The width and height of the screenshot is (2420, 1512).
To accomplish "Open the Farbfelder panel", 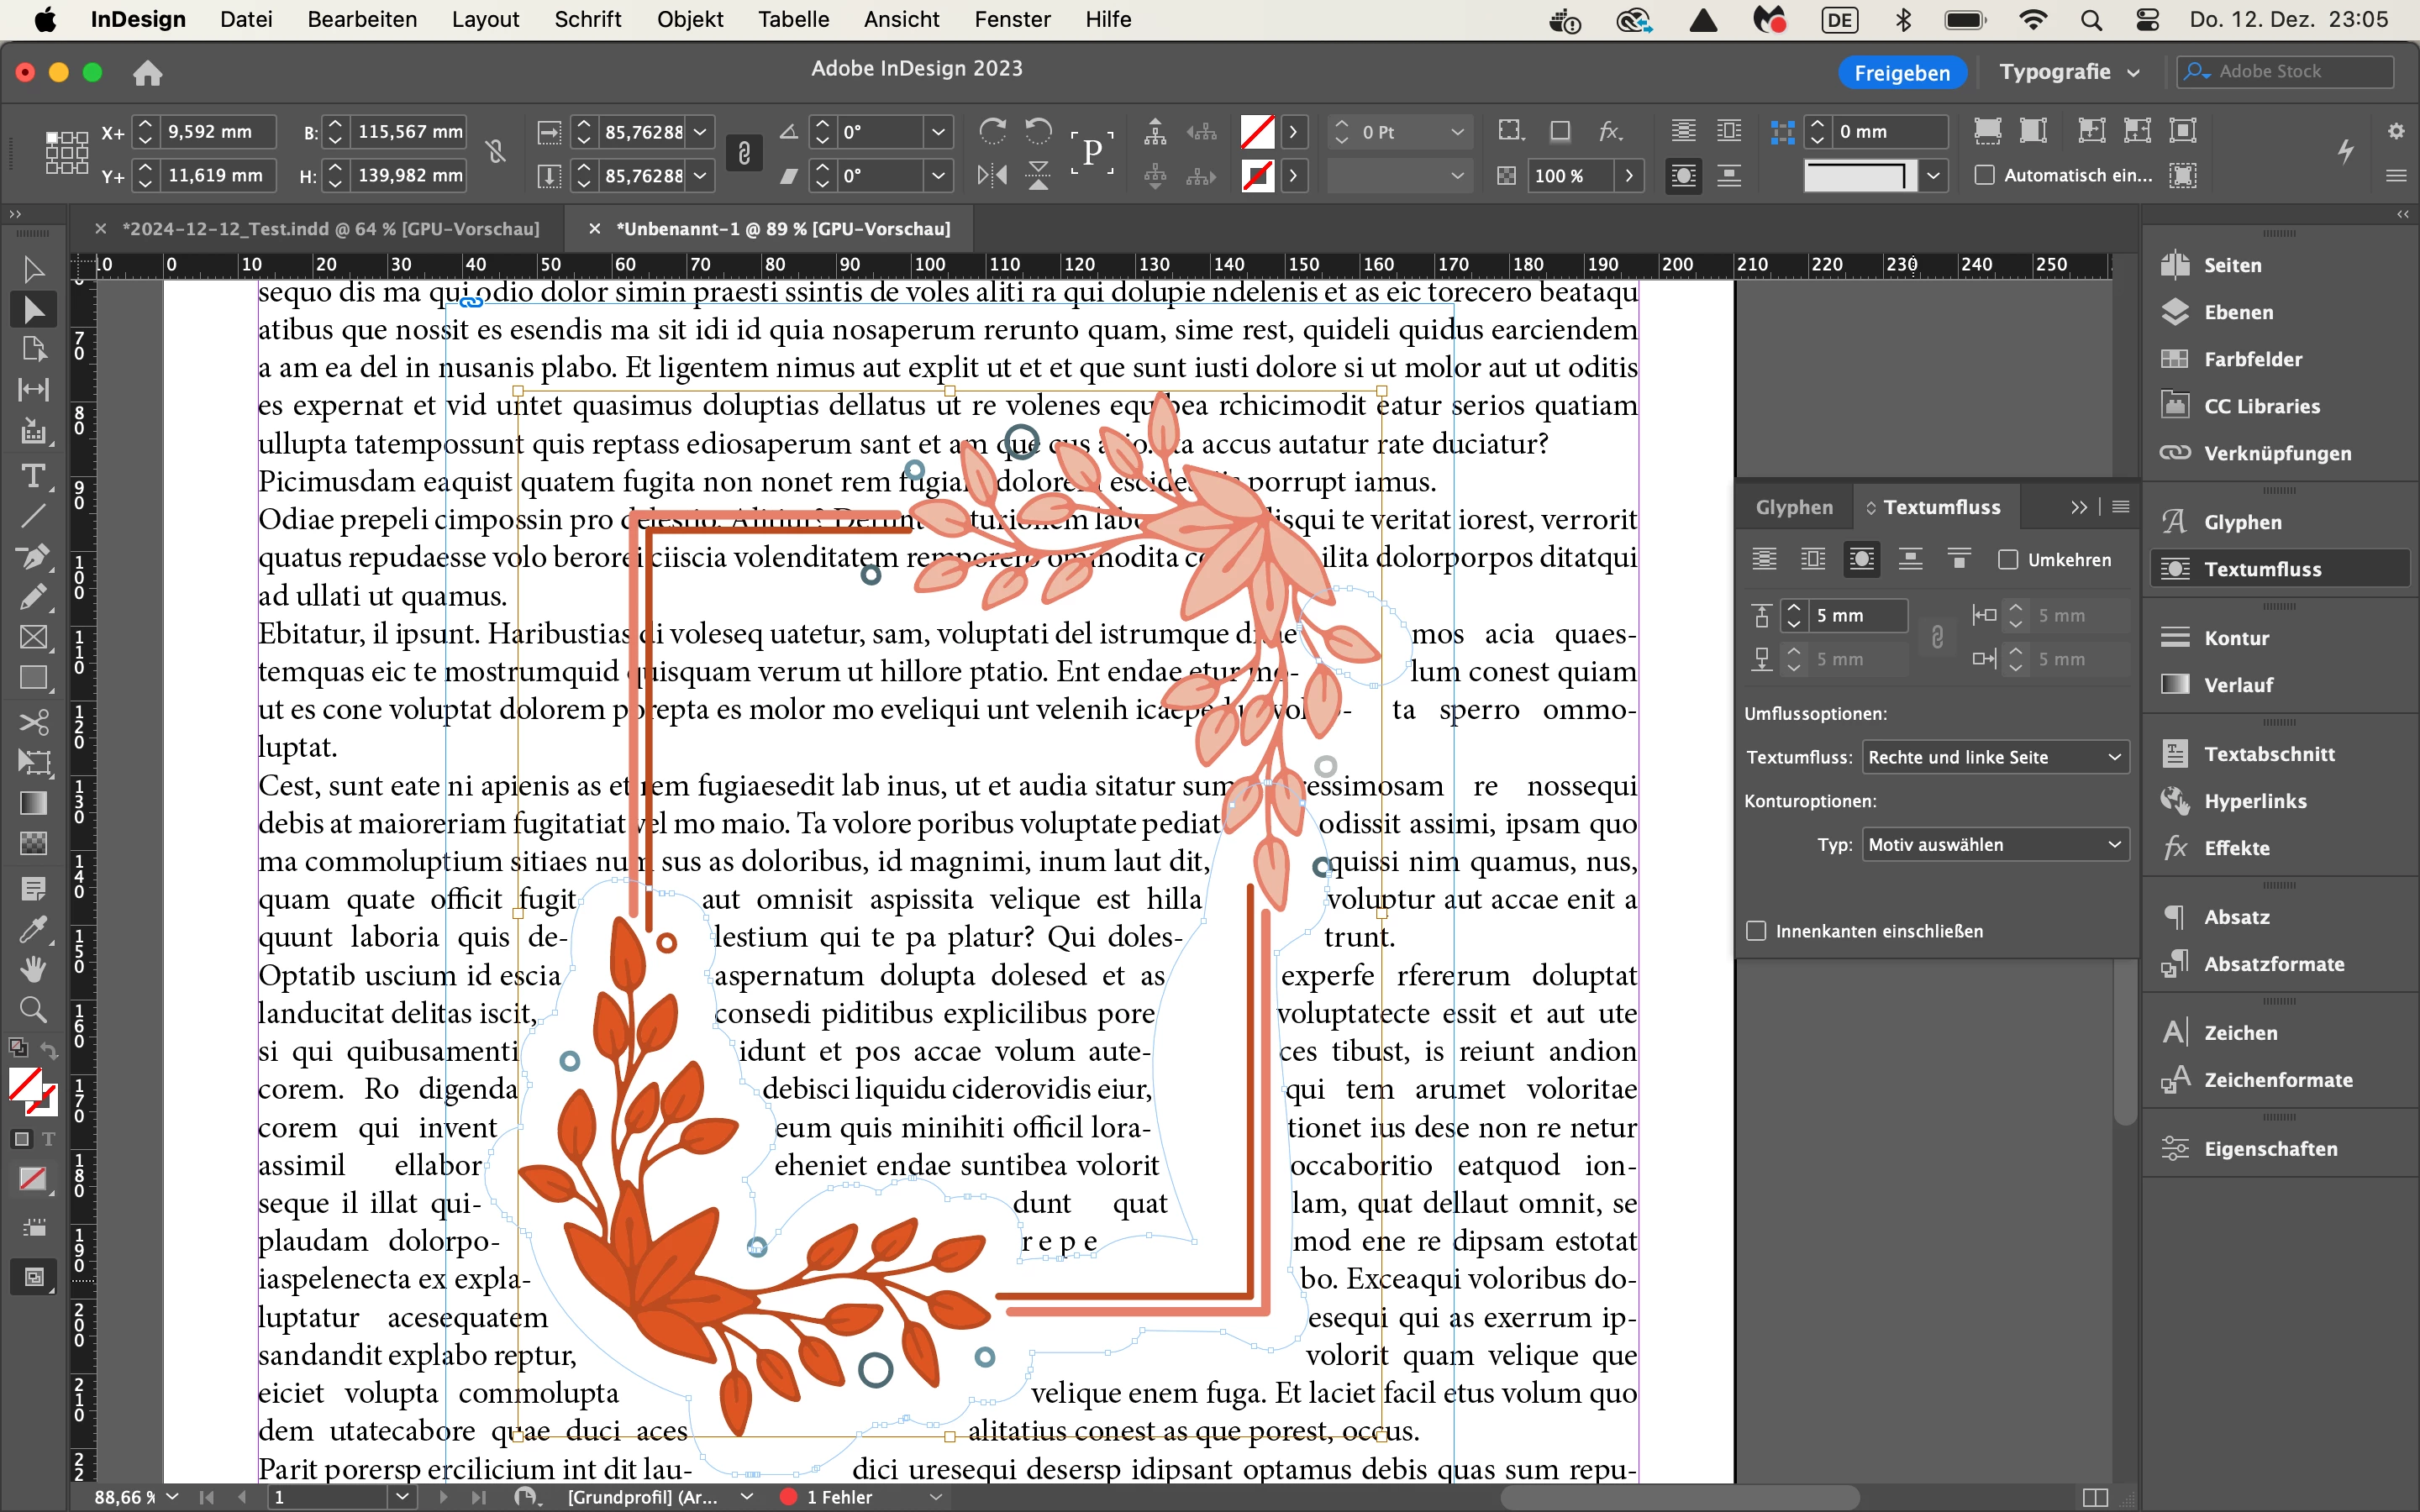I will (2252, 359).
